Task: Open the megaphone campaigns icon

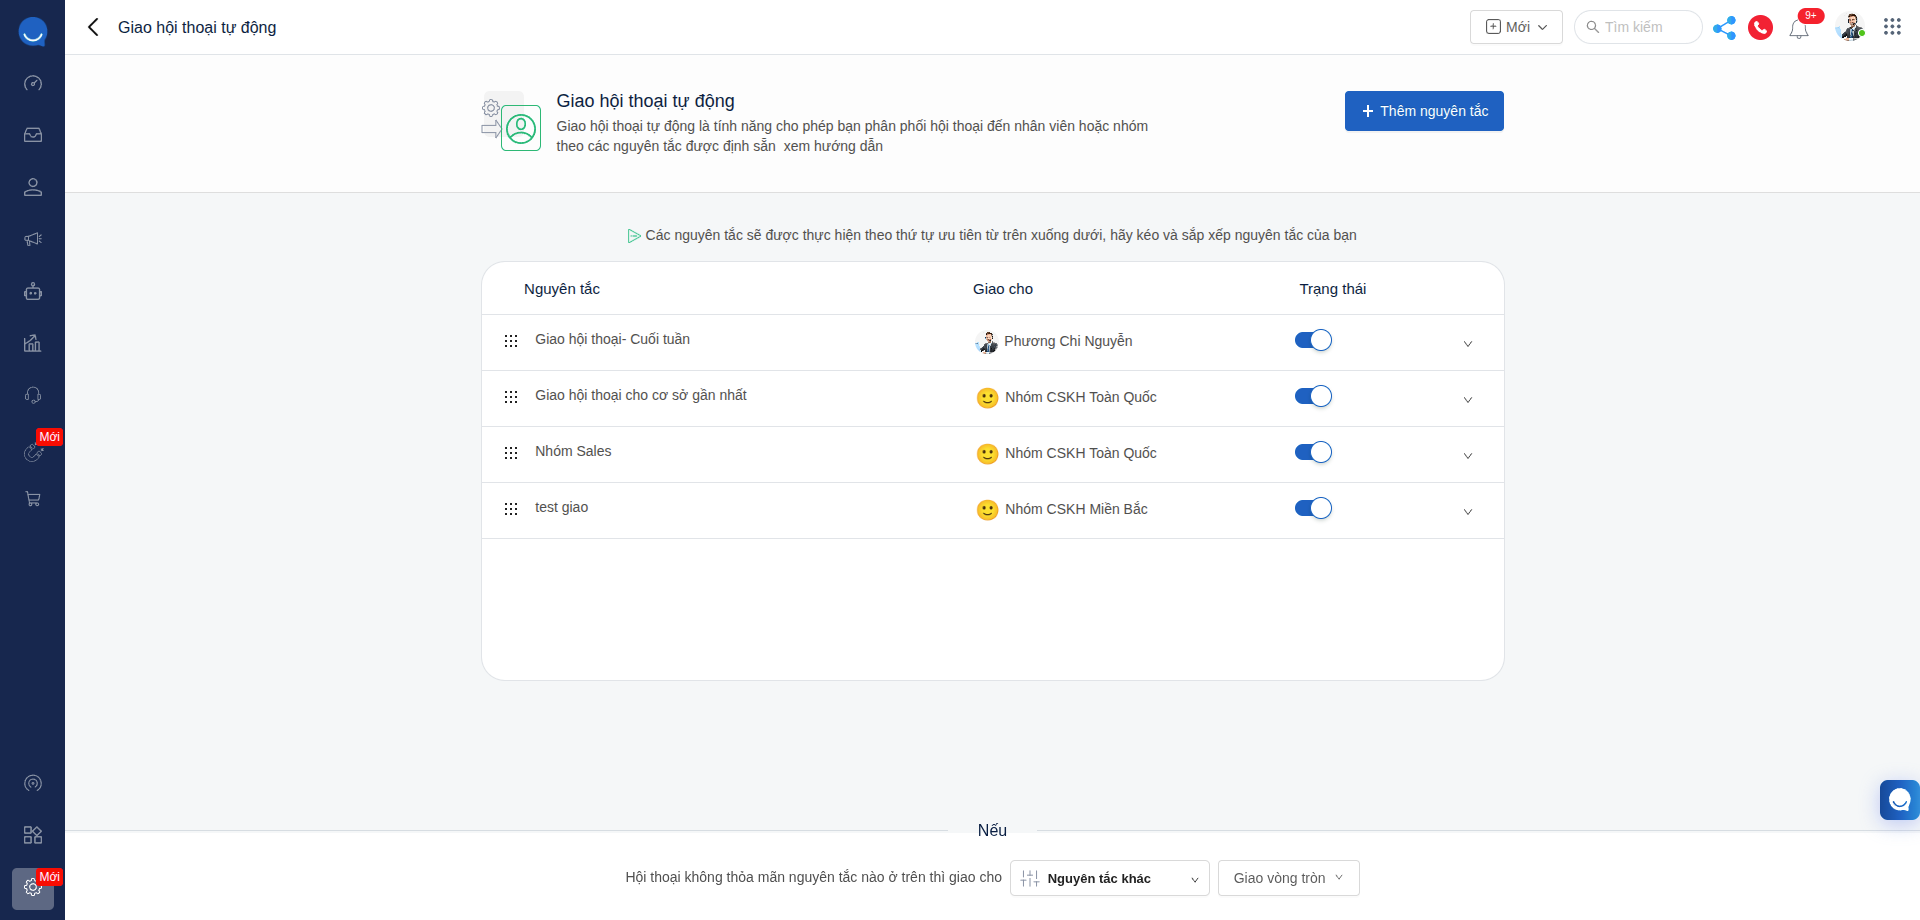Action: 33,239
